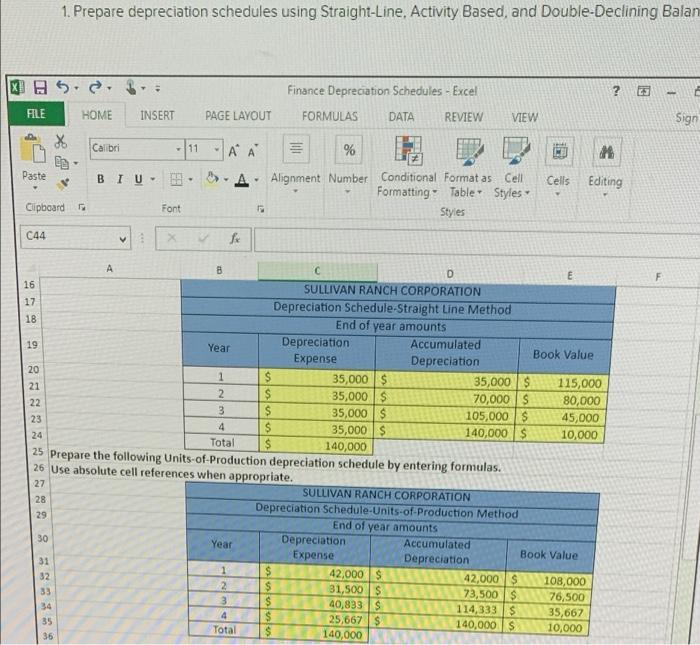Open the Font Color dropdown arrow
The width and height of the screenshot is (700, 645).
coord(256,180)
